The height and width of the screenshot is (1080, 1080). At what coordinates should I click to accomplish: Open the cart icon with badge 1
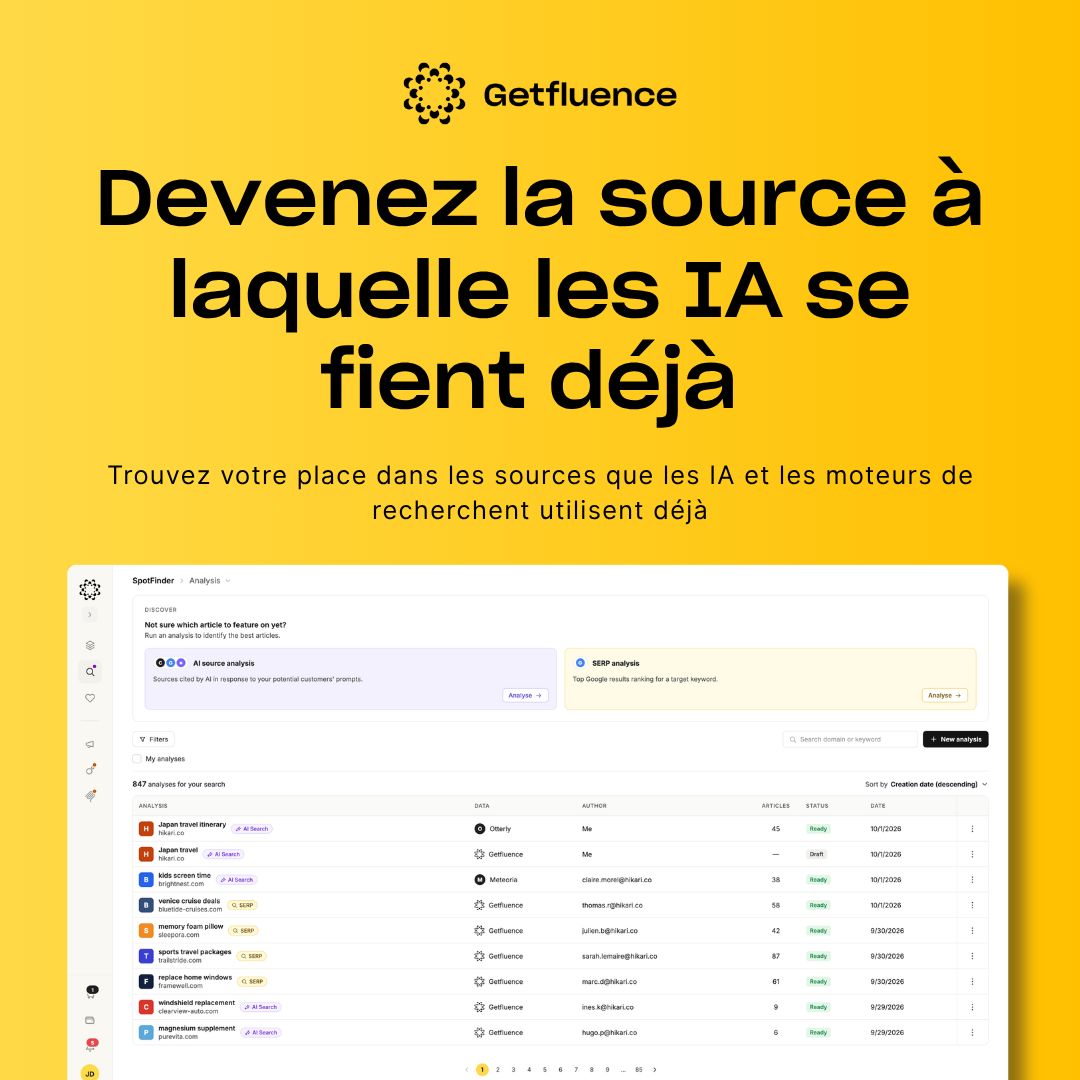pyautogui.click(x=91, y=992)
